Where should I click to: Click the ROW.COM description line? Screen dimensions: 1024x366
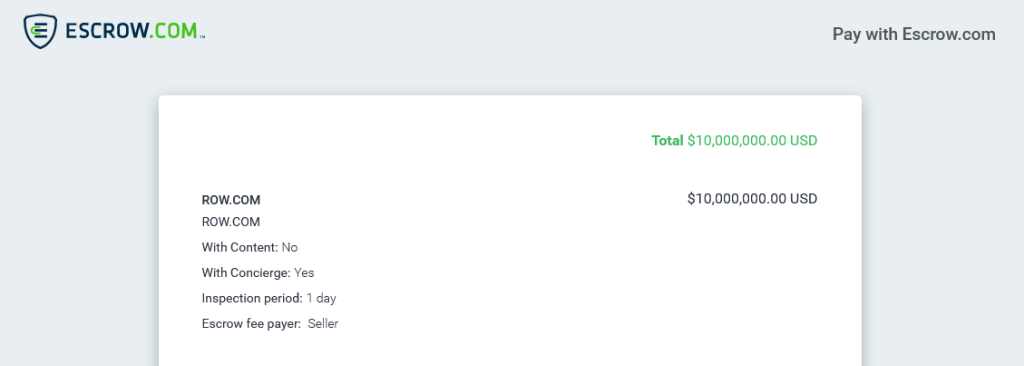click(231, 222)
